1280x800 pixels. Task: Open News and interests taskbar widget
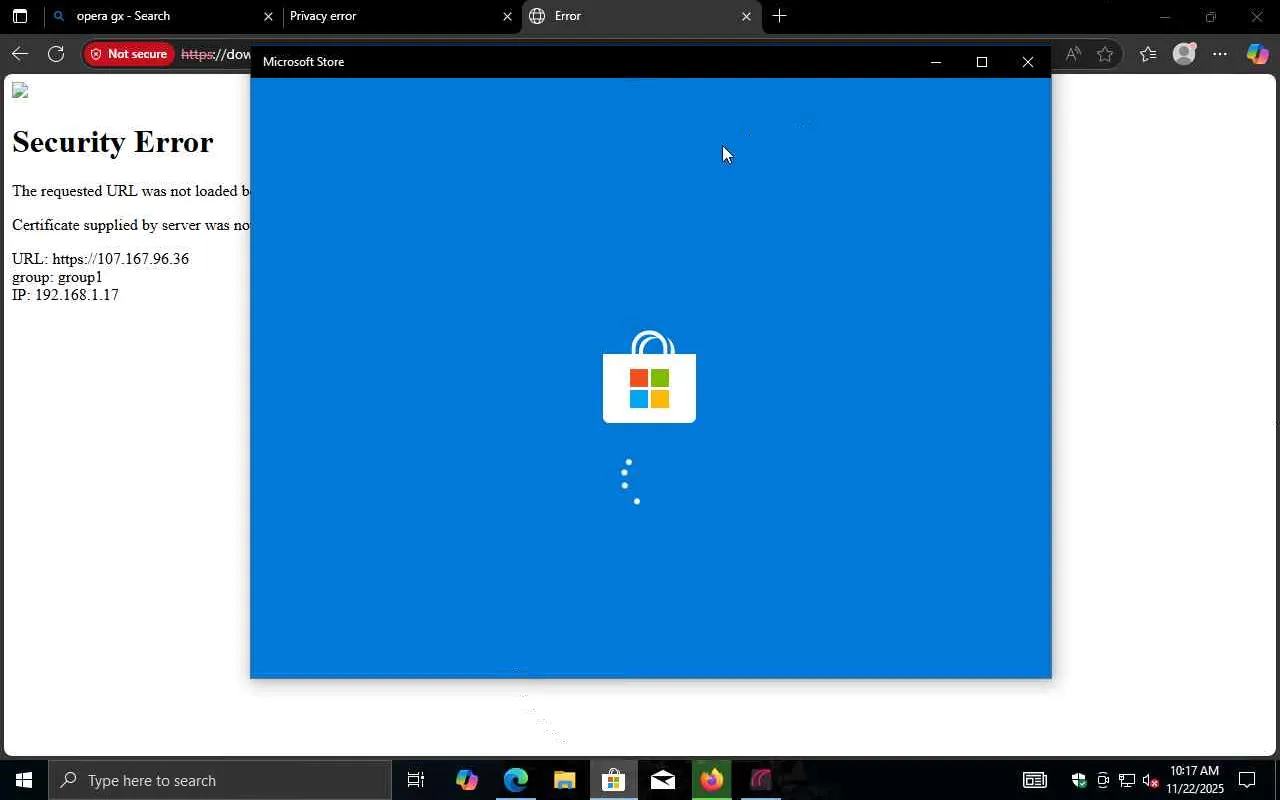point(1035,780)
